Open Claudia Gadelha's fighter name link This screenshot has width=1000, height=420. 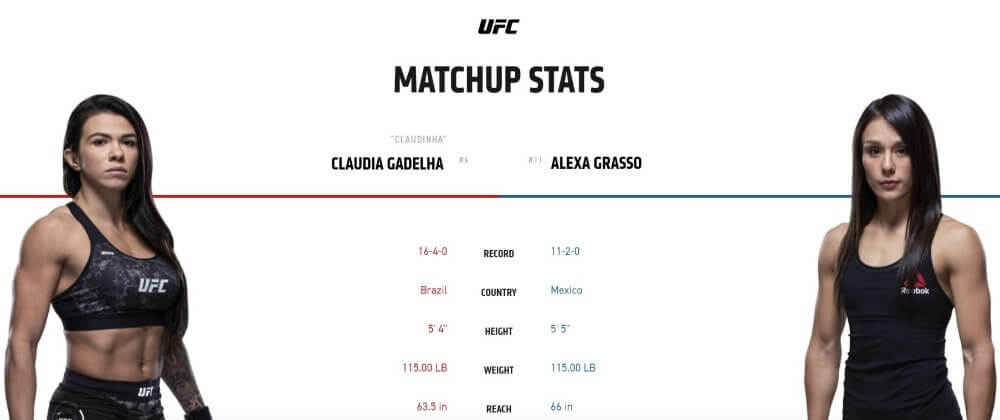[x=387, y=164]
